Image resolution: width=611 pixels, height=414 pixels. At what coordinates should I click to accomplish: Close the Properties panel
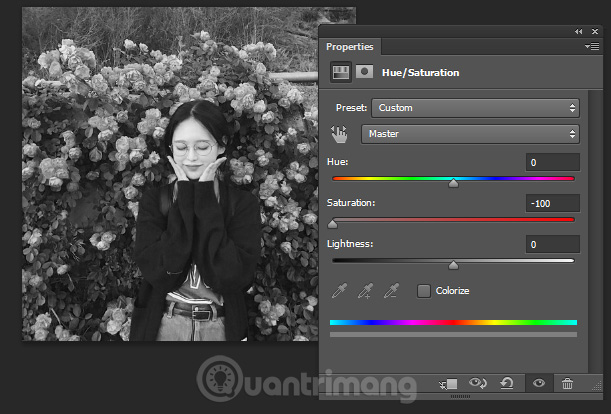click(595, 32)
